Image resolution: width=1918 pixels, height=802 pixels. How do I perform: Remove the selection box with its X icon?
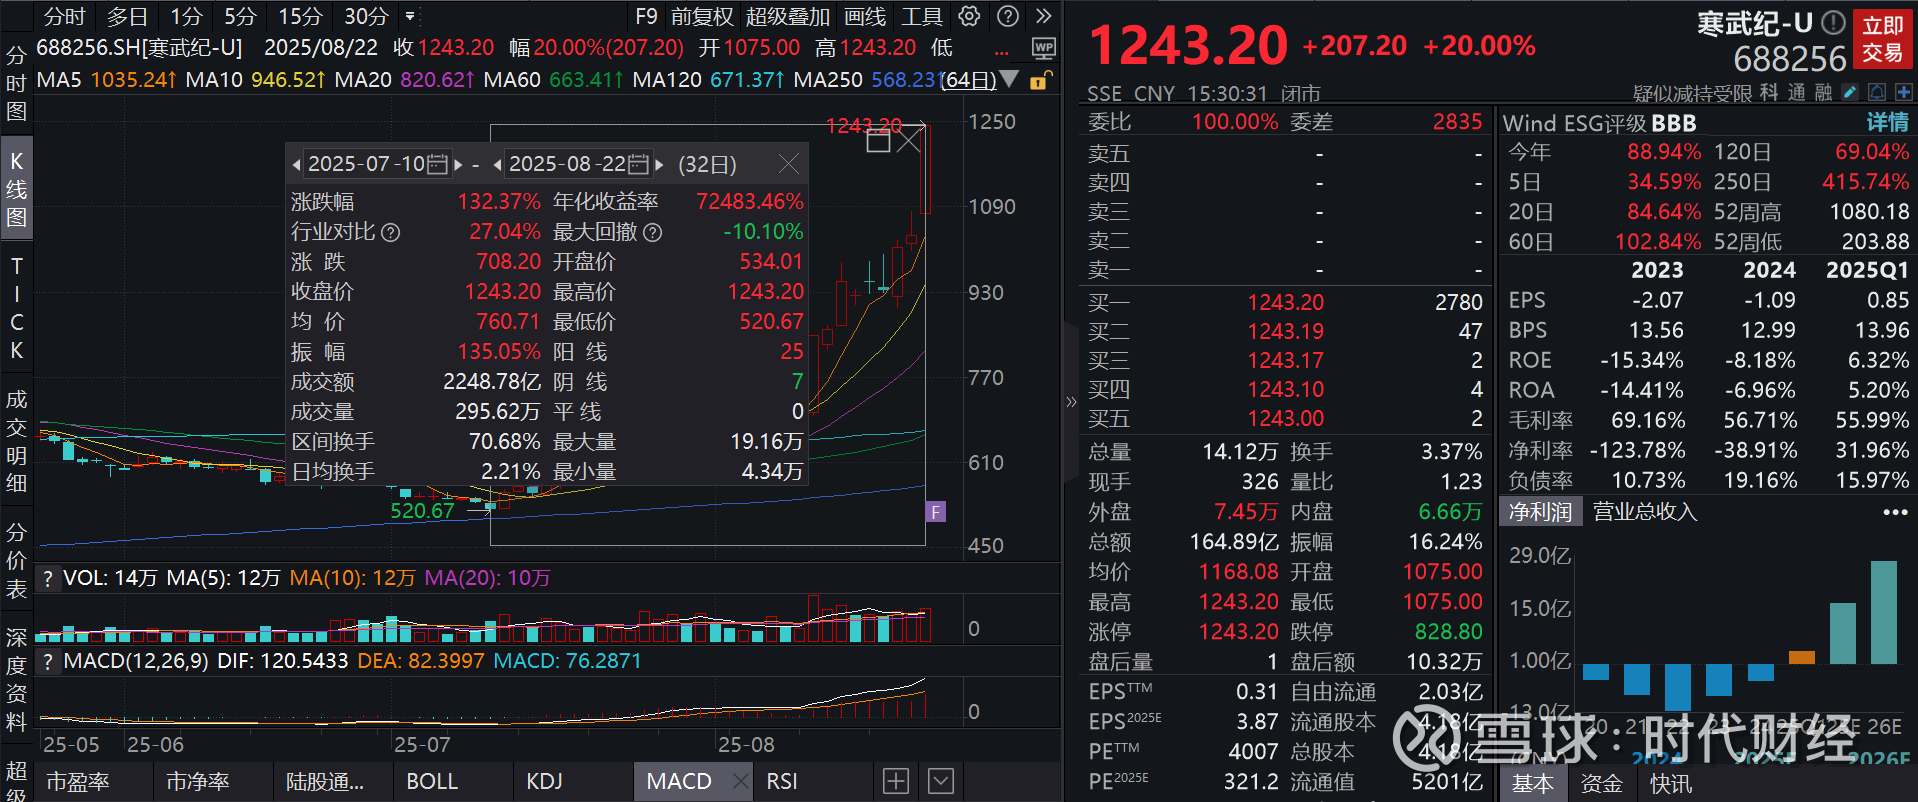908,141
